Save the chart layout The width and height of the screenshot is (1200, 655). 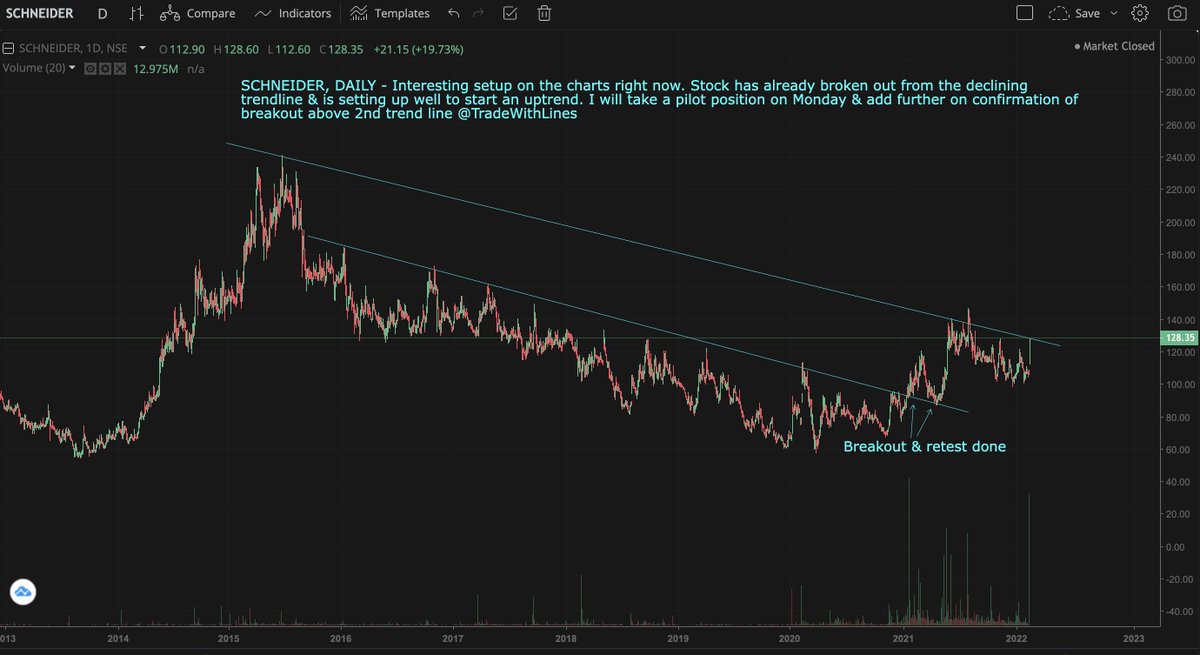1075,14
